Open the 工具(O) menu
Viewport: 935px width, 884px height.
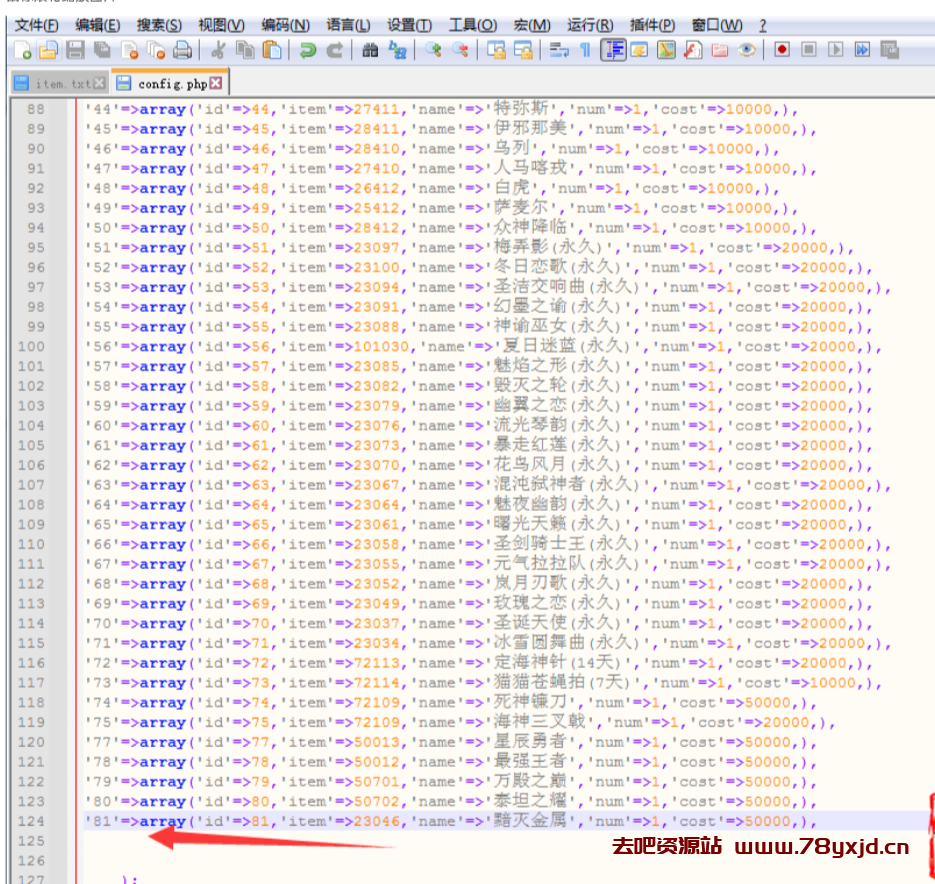point(473,25)
